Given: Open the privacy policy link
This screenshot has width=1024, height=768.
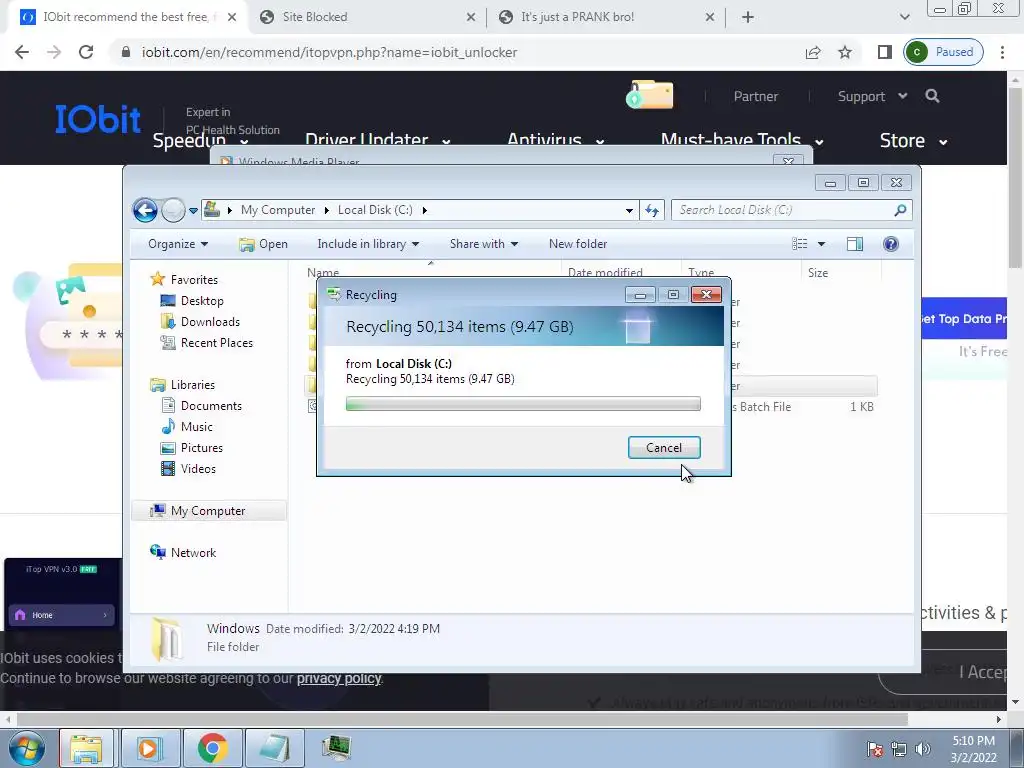Looking at the screenshot, I should pyautogui.click(x=339, y=679).
